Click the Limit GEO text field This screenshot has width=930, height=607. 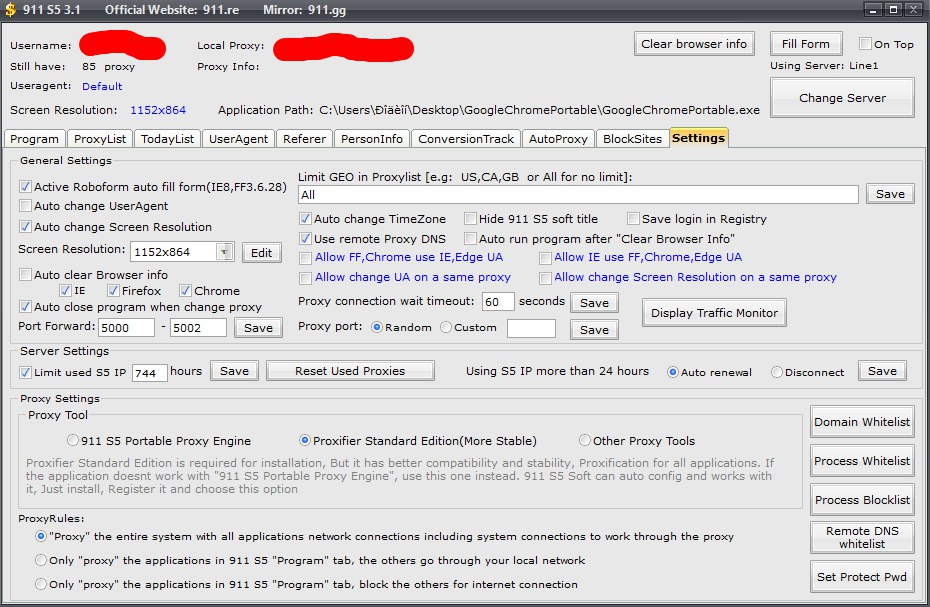(578, 195)
